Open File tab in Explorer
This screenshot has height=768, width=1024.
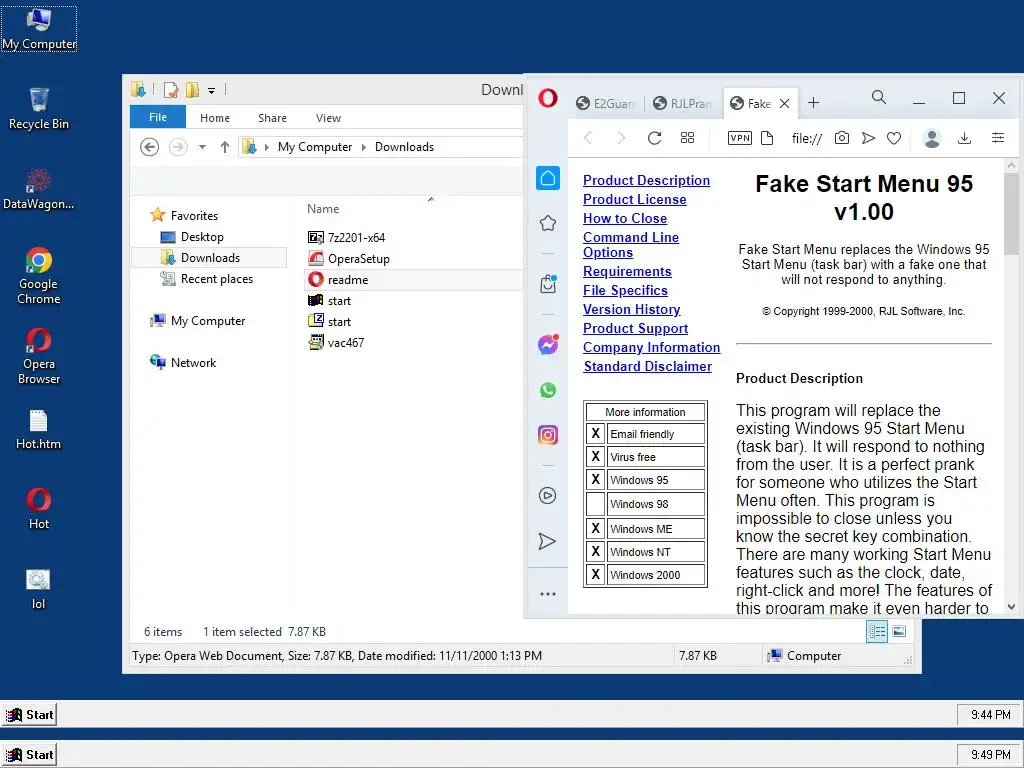point(158,117)
